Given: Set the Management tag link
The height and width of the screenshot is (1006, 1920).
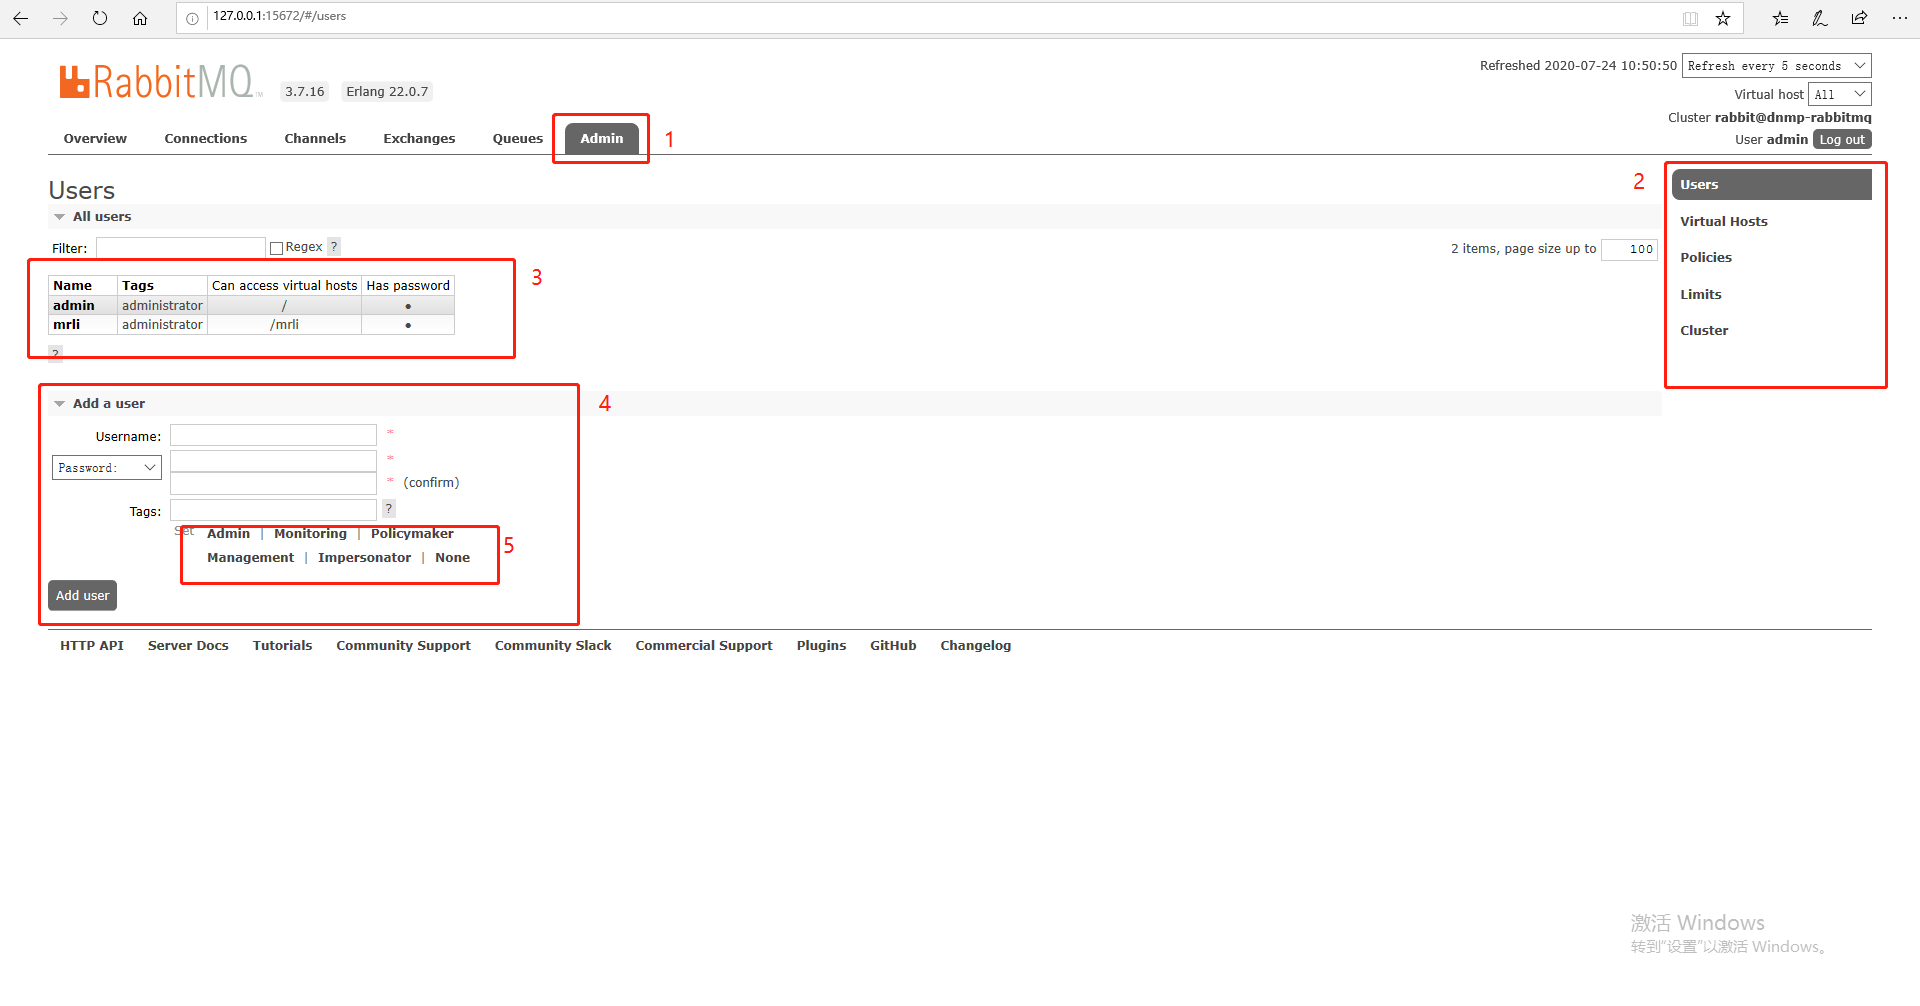Looking at the screenshot, I should click(251, 557).
